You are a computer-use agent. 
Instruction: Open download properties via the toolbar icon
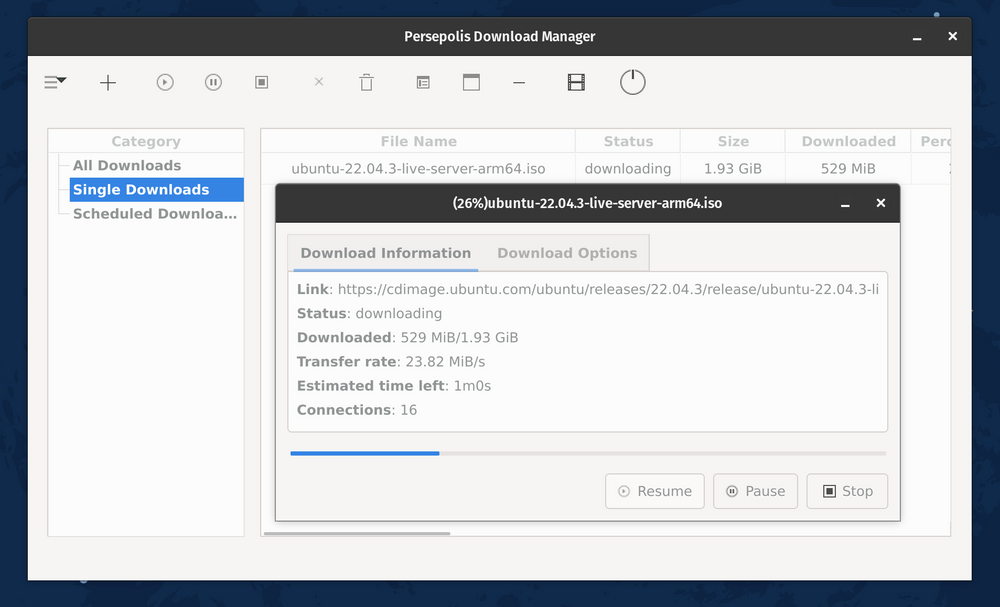(421, 82)
